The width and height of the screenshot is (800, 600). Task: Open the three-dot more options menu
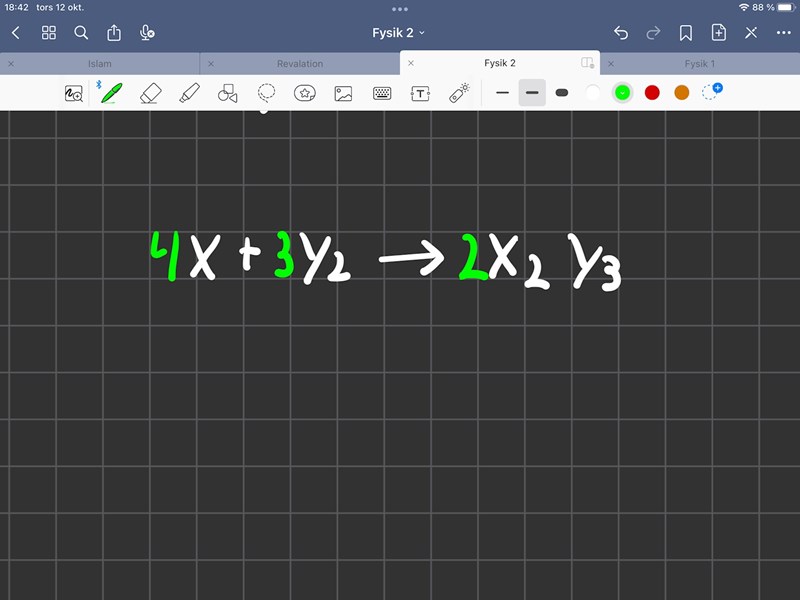783,33
